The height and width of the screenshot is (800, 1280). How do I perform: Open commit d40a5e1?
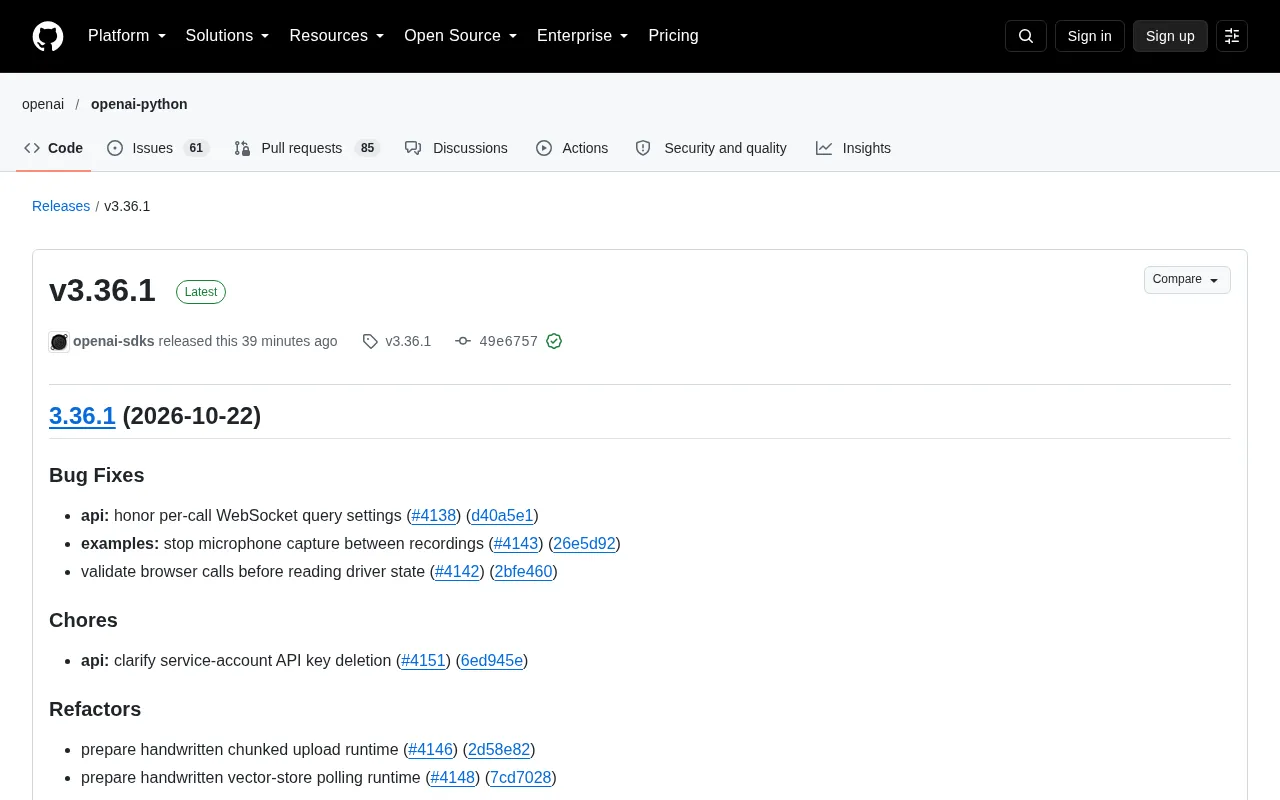(x=502, y=516)
